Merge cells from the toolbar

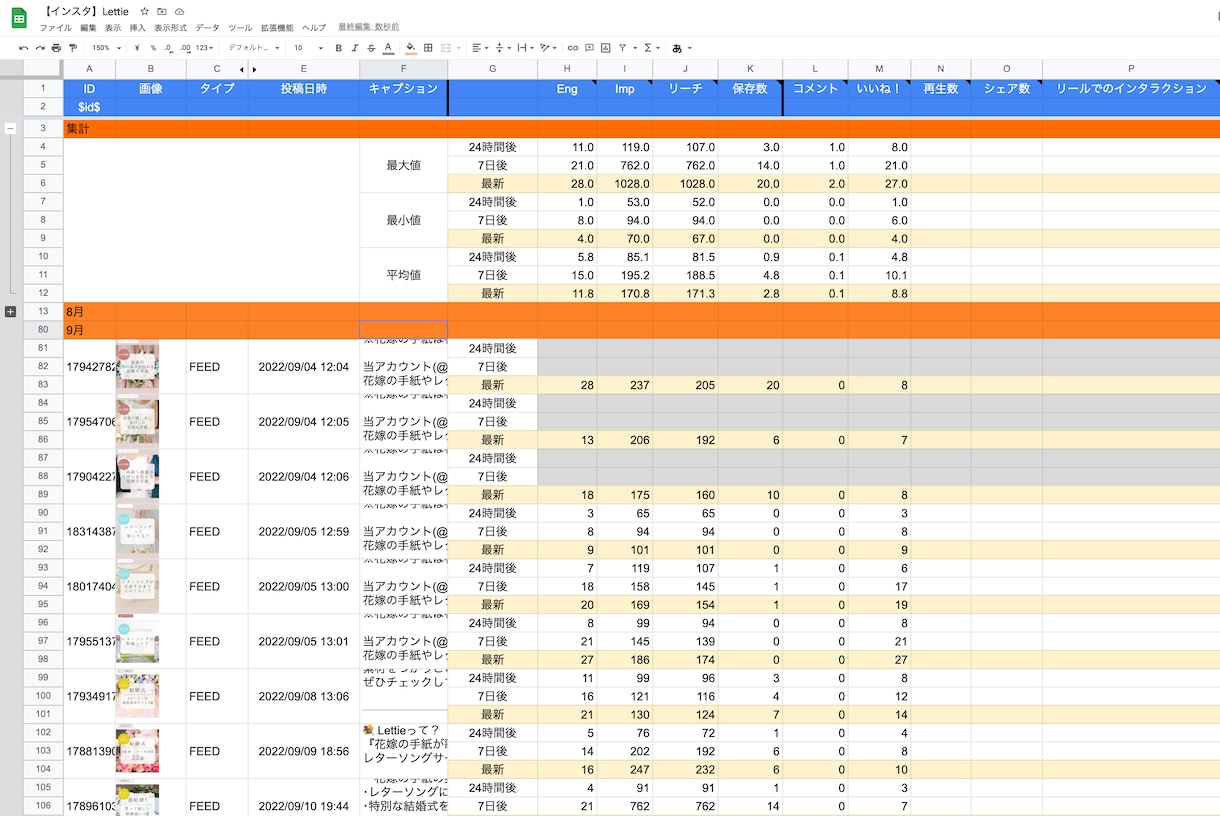tap(445, 47)
